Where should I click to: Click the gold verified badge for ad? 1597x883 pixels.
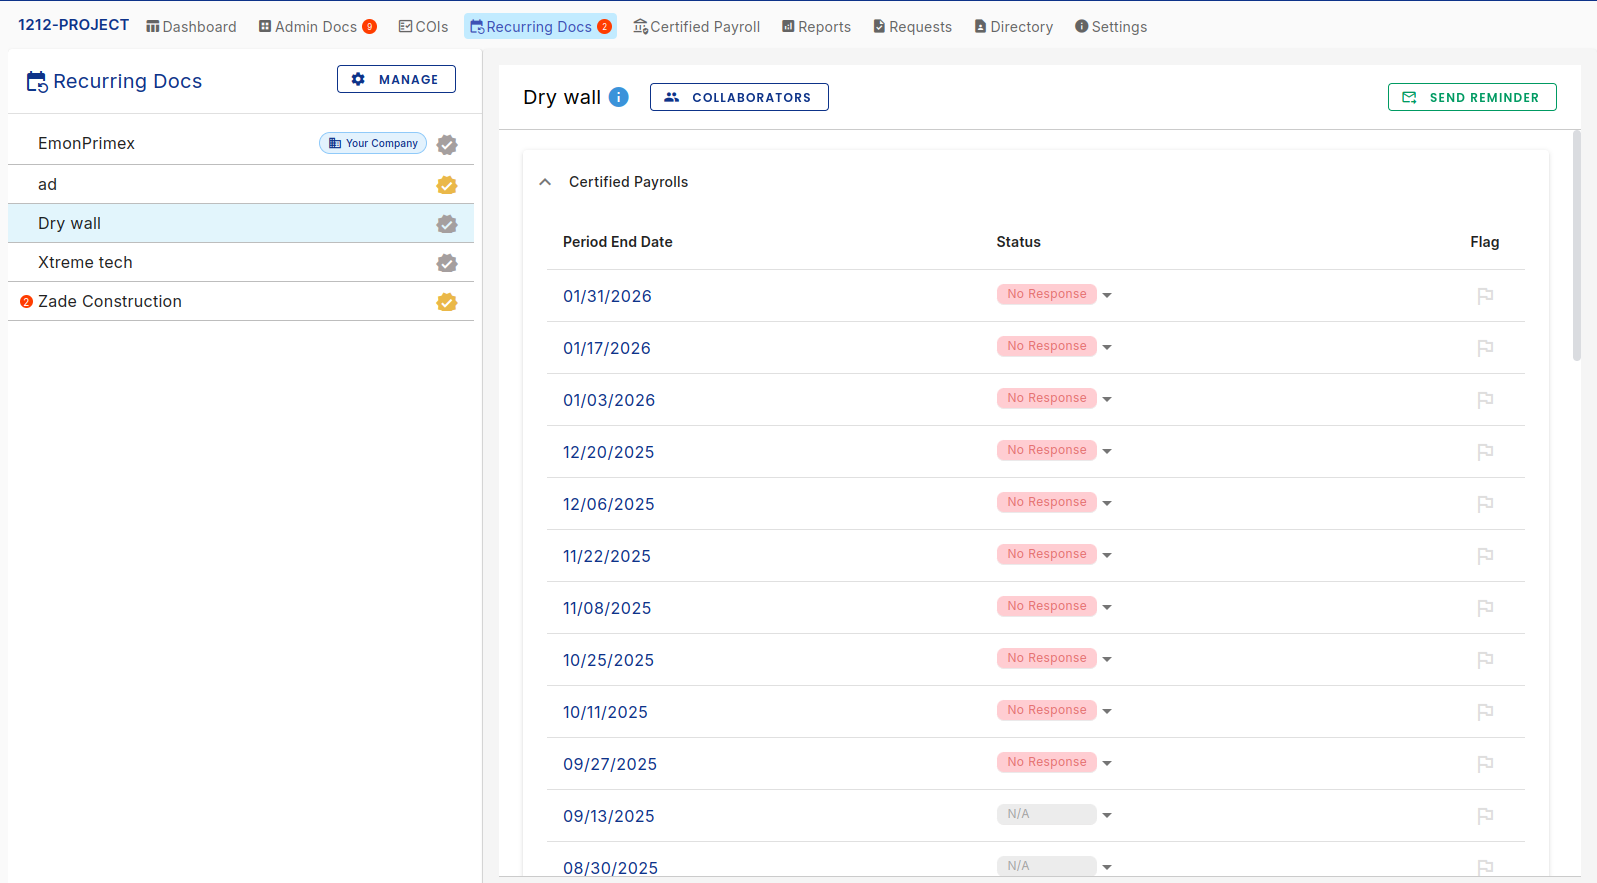pyautogui.click(x=447, y=185)
